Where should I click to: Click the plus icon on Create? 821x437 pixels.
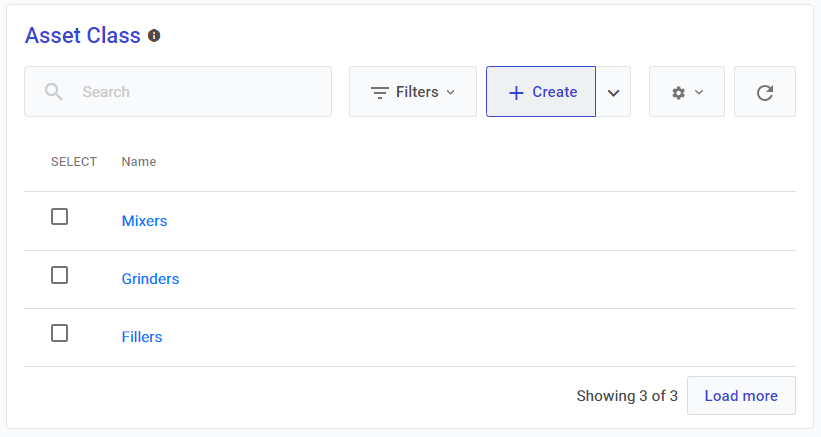pyautogui.click(x=516, y=92)
